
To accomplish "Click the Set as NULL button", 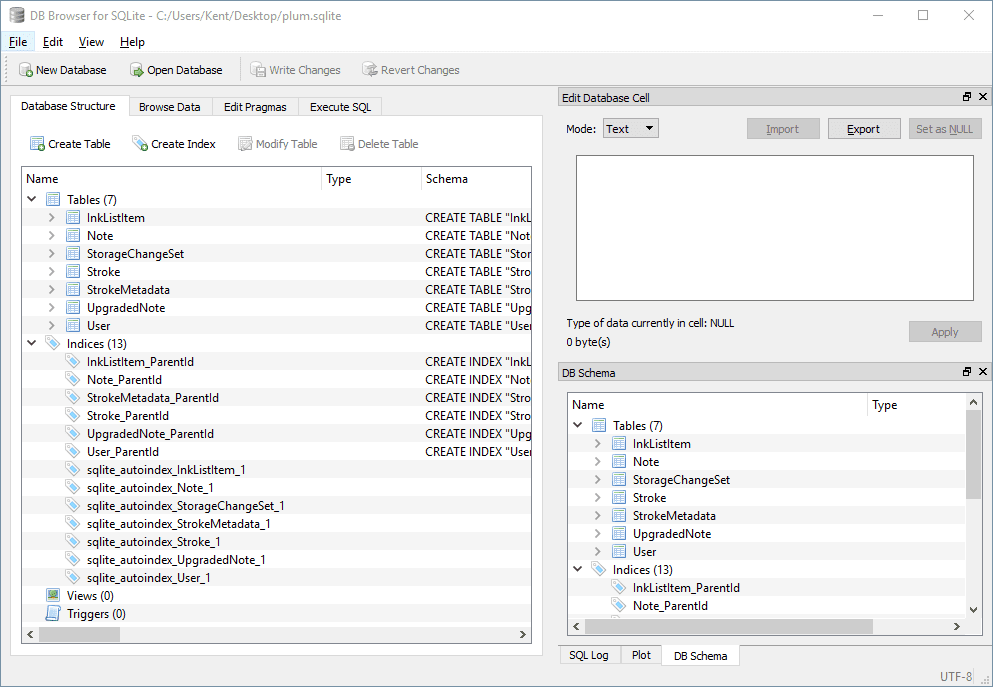I will click(x=945, y=129).
